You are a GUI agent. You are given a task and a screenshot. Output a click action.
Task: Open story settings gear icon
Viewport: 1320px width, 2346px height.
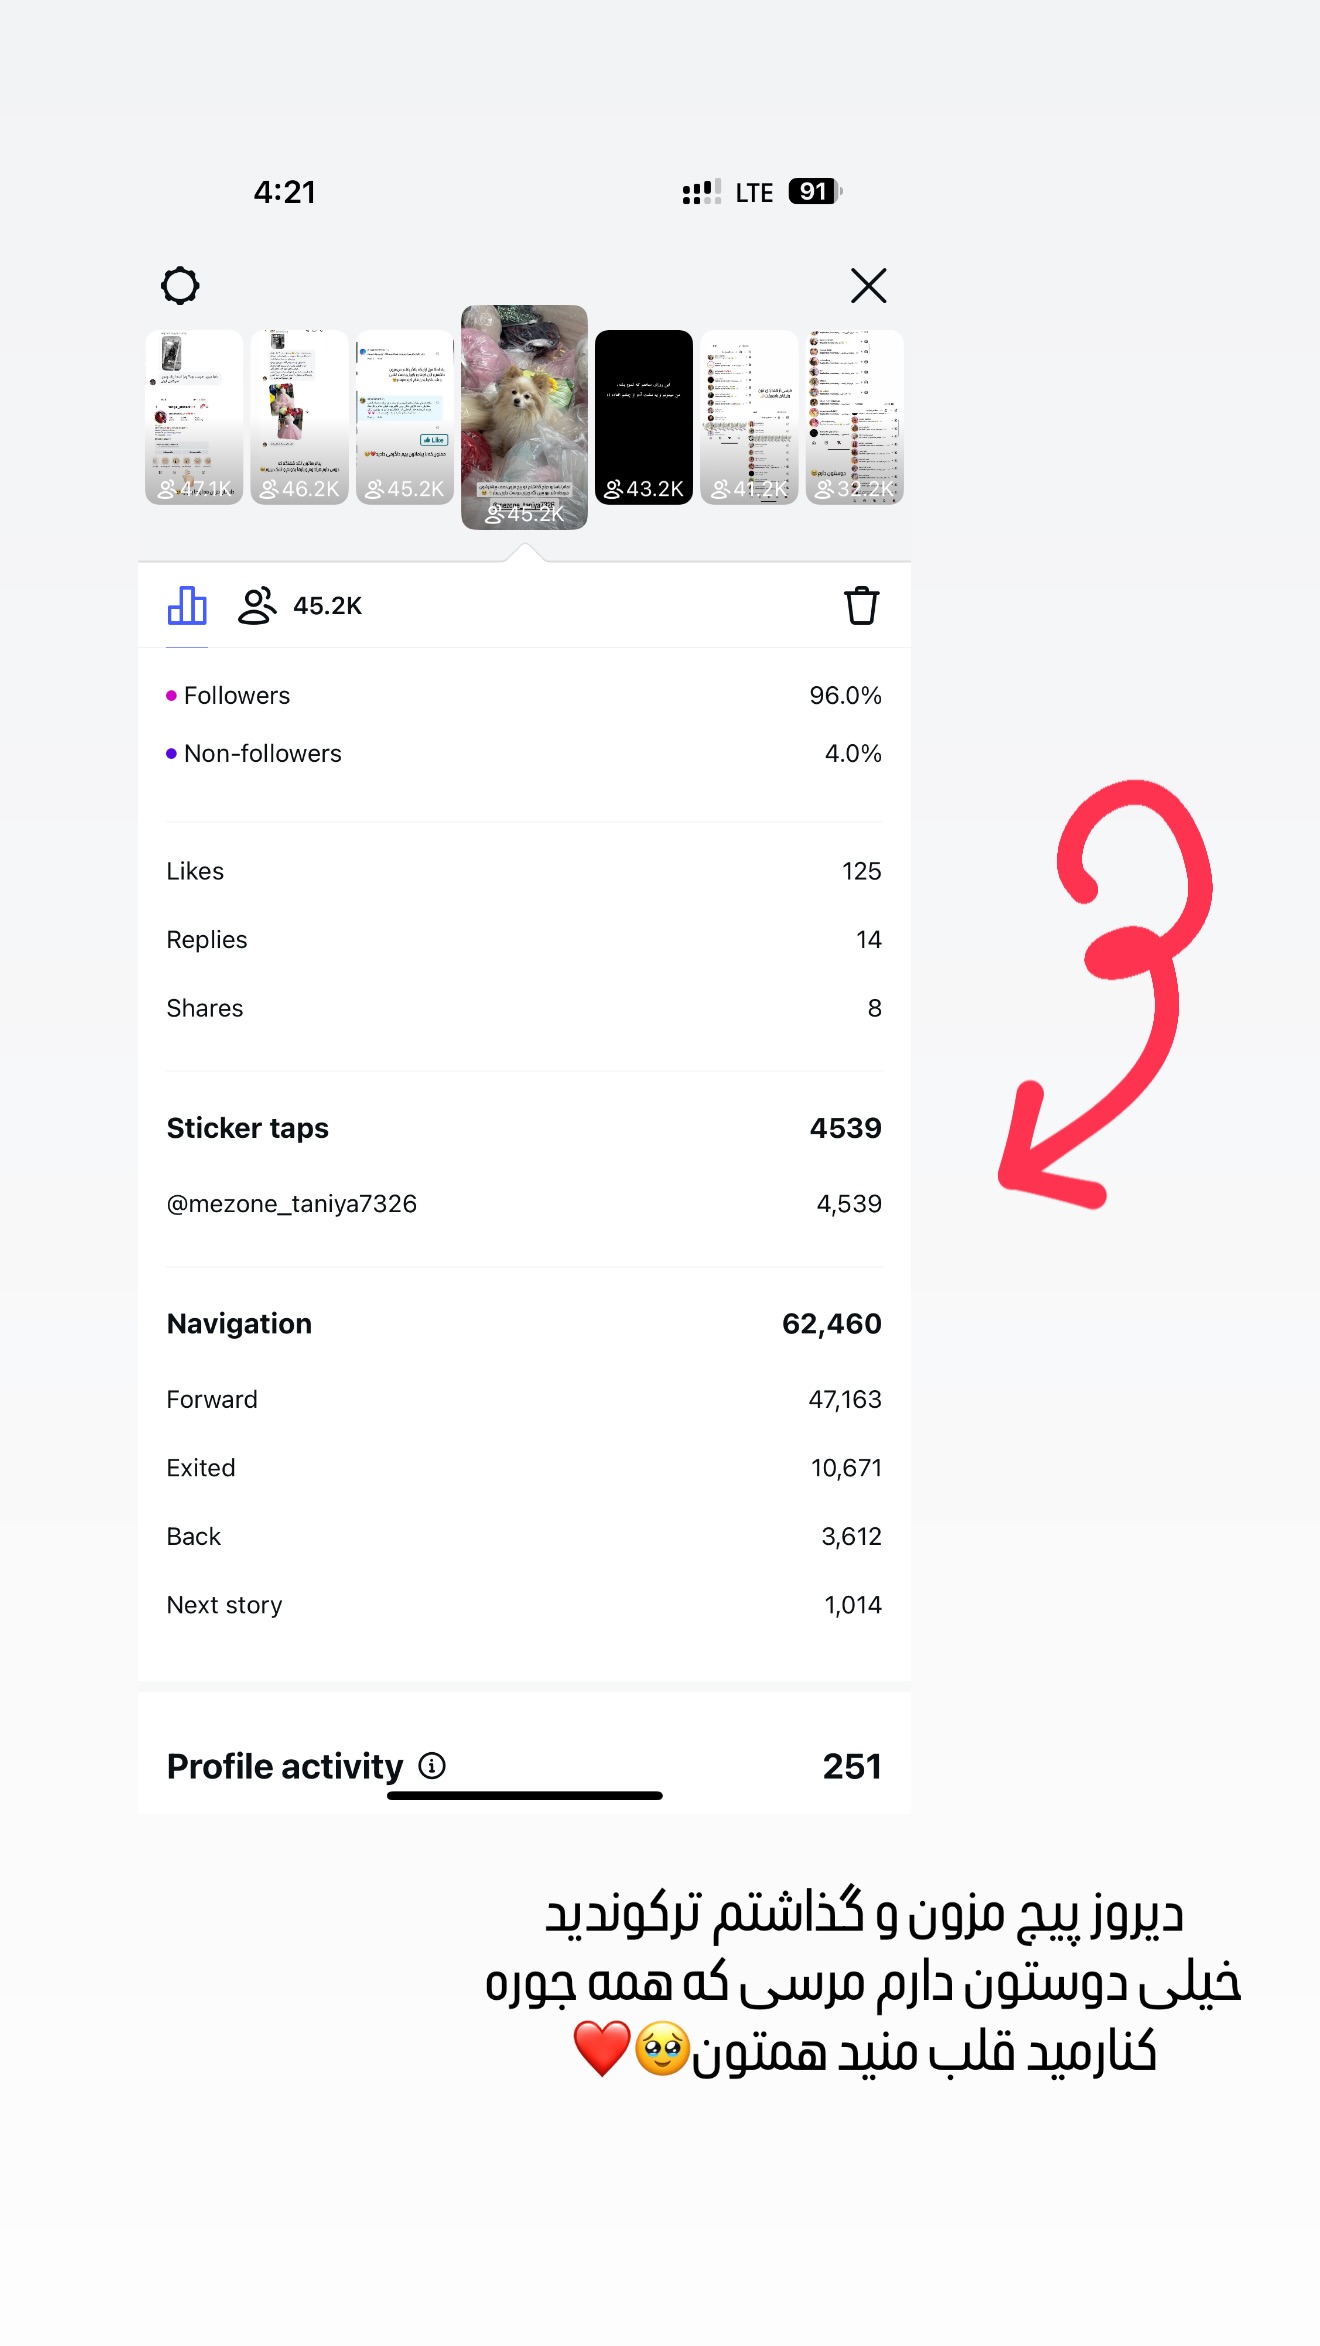coord(180,286)
